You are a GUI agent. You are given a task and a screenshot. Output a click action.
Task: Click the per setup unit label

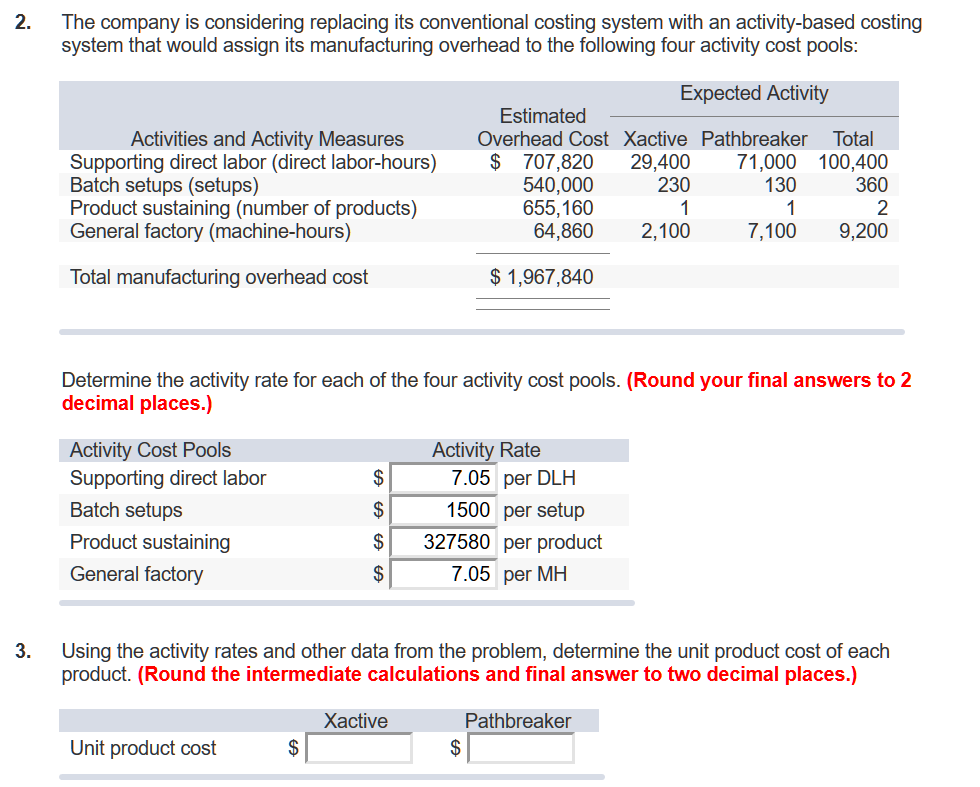tap(544, 510)
